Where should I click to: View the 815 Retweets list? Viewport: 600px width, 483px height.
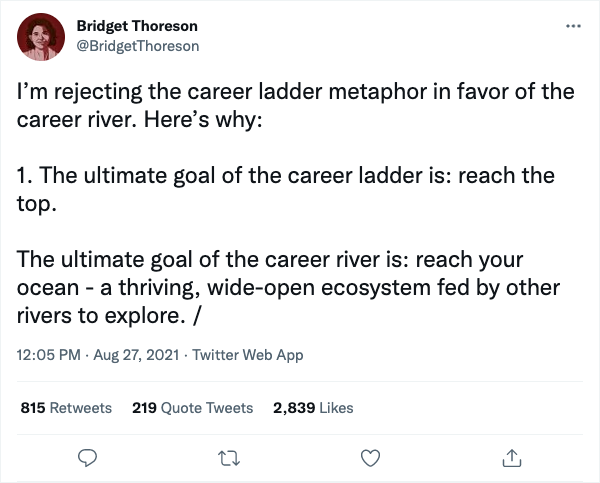pos(66,408)
